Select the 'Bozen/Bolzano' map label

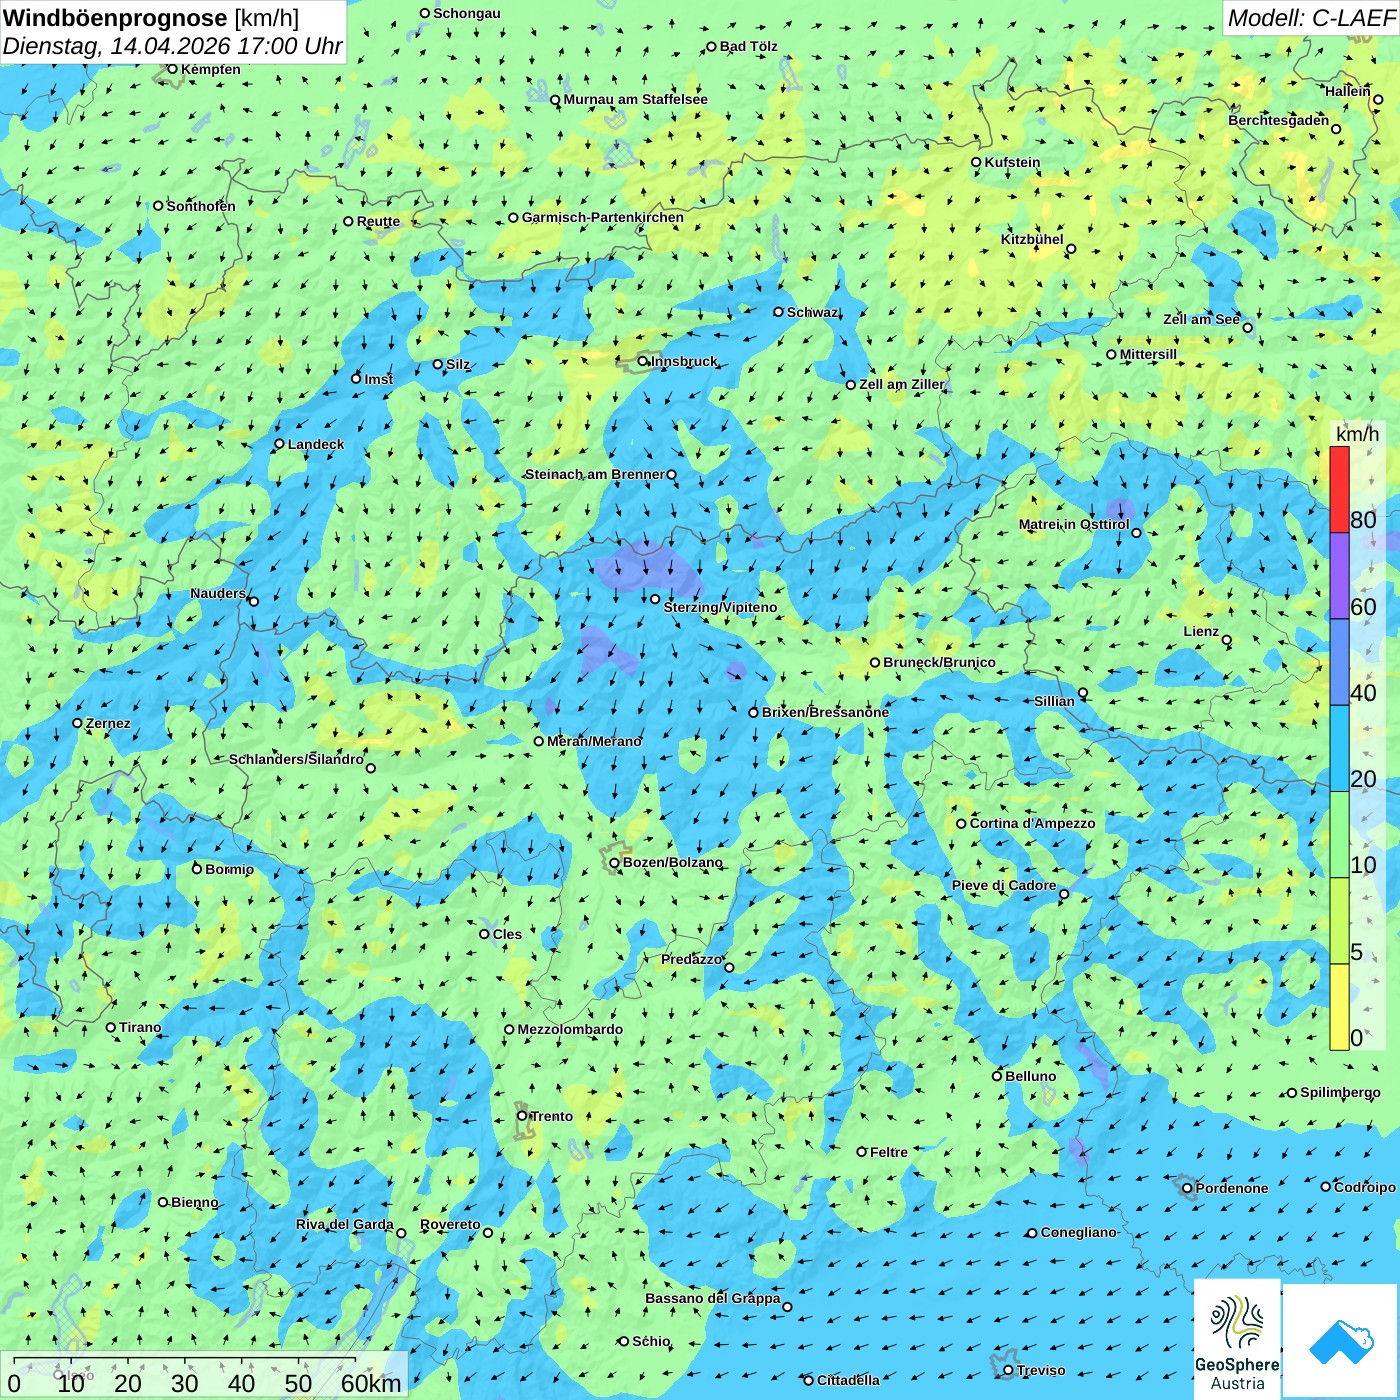coord(672,862)
